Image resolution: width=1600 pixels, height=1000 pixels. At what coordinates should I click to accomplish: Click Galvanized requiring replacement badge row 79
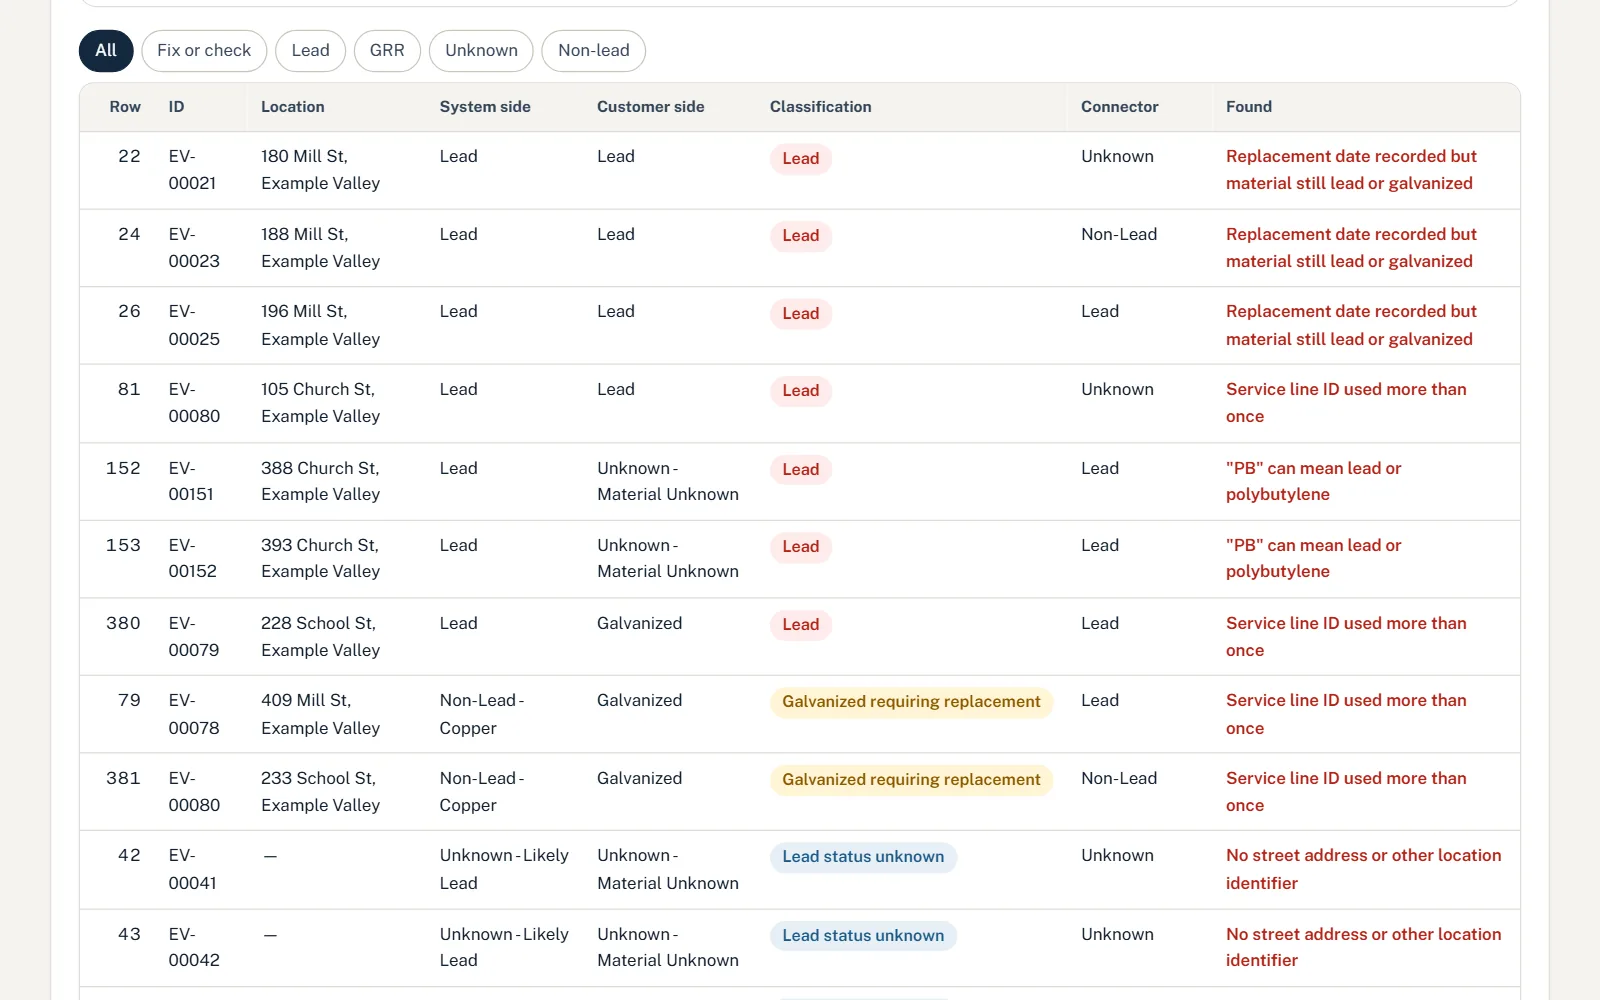click(911, 702)
